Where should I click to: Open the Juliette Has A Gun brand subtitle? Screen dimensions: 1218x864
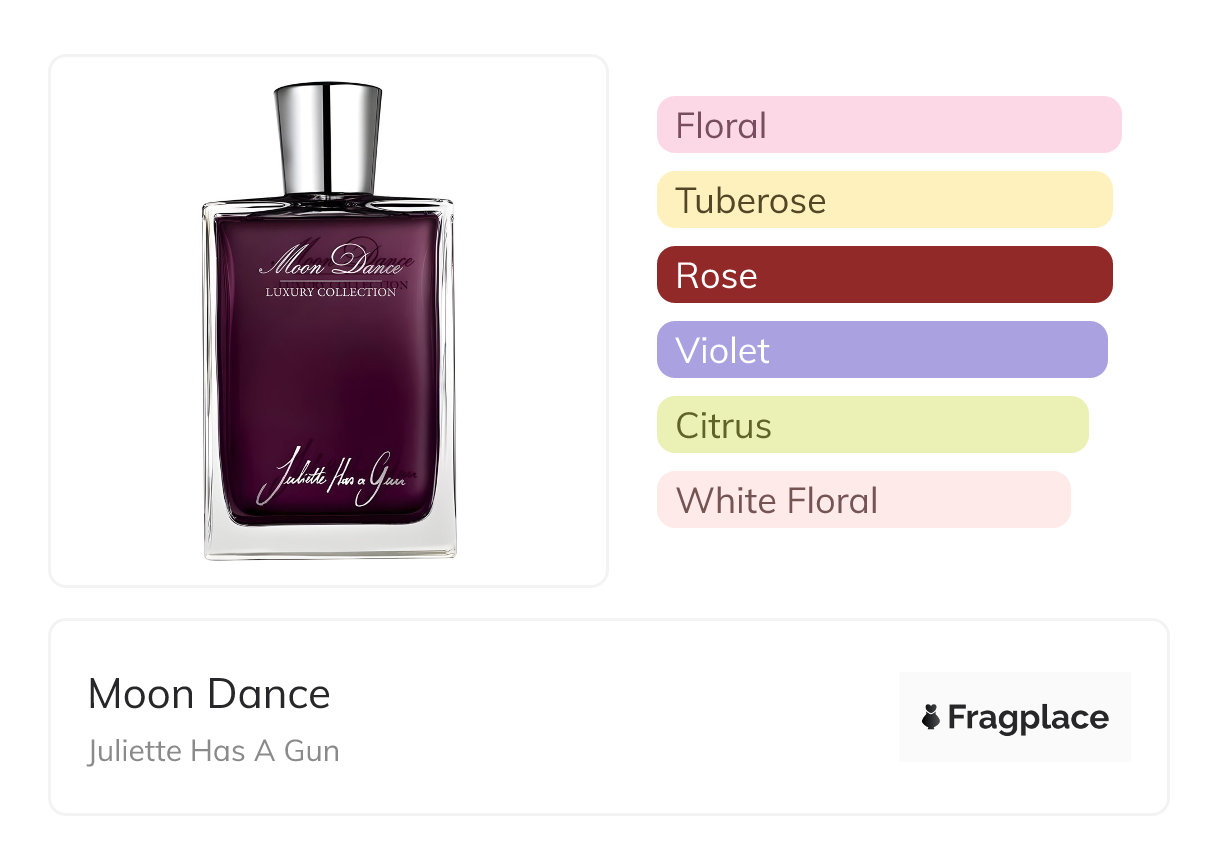click(x=214, y=751)
